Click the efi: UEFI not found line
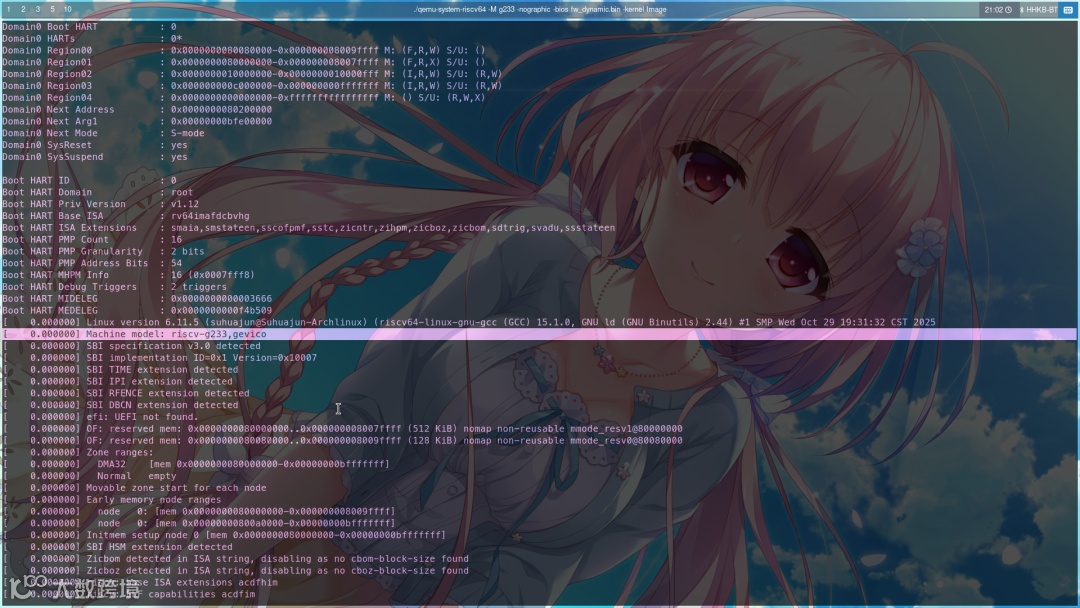 [101, 417]
